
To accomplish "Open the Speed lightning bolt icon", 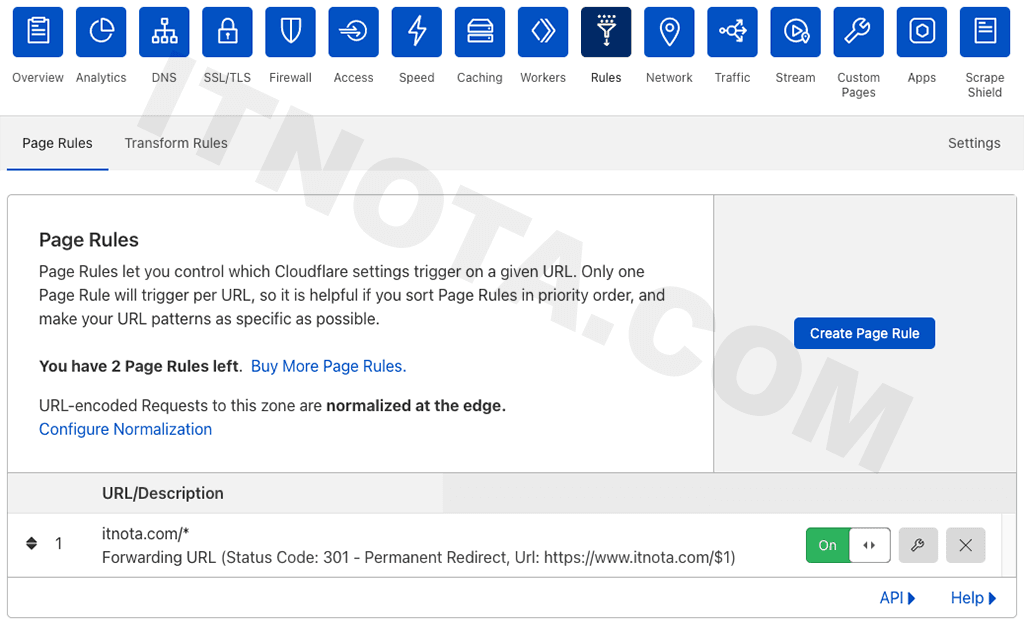I will click(417, 32).
